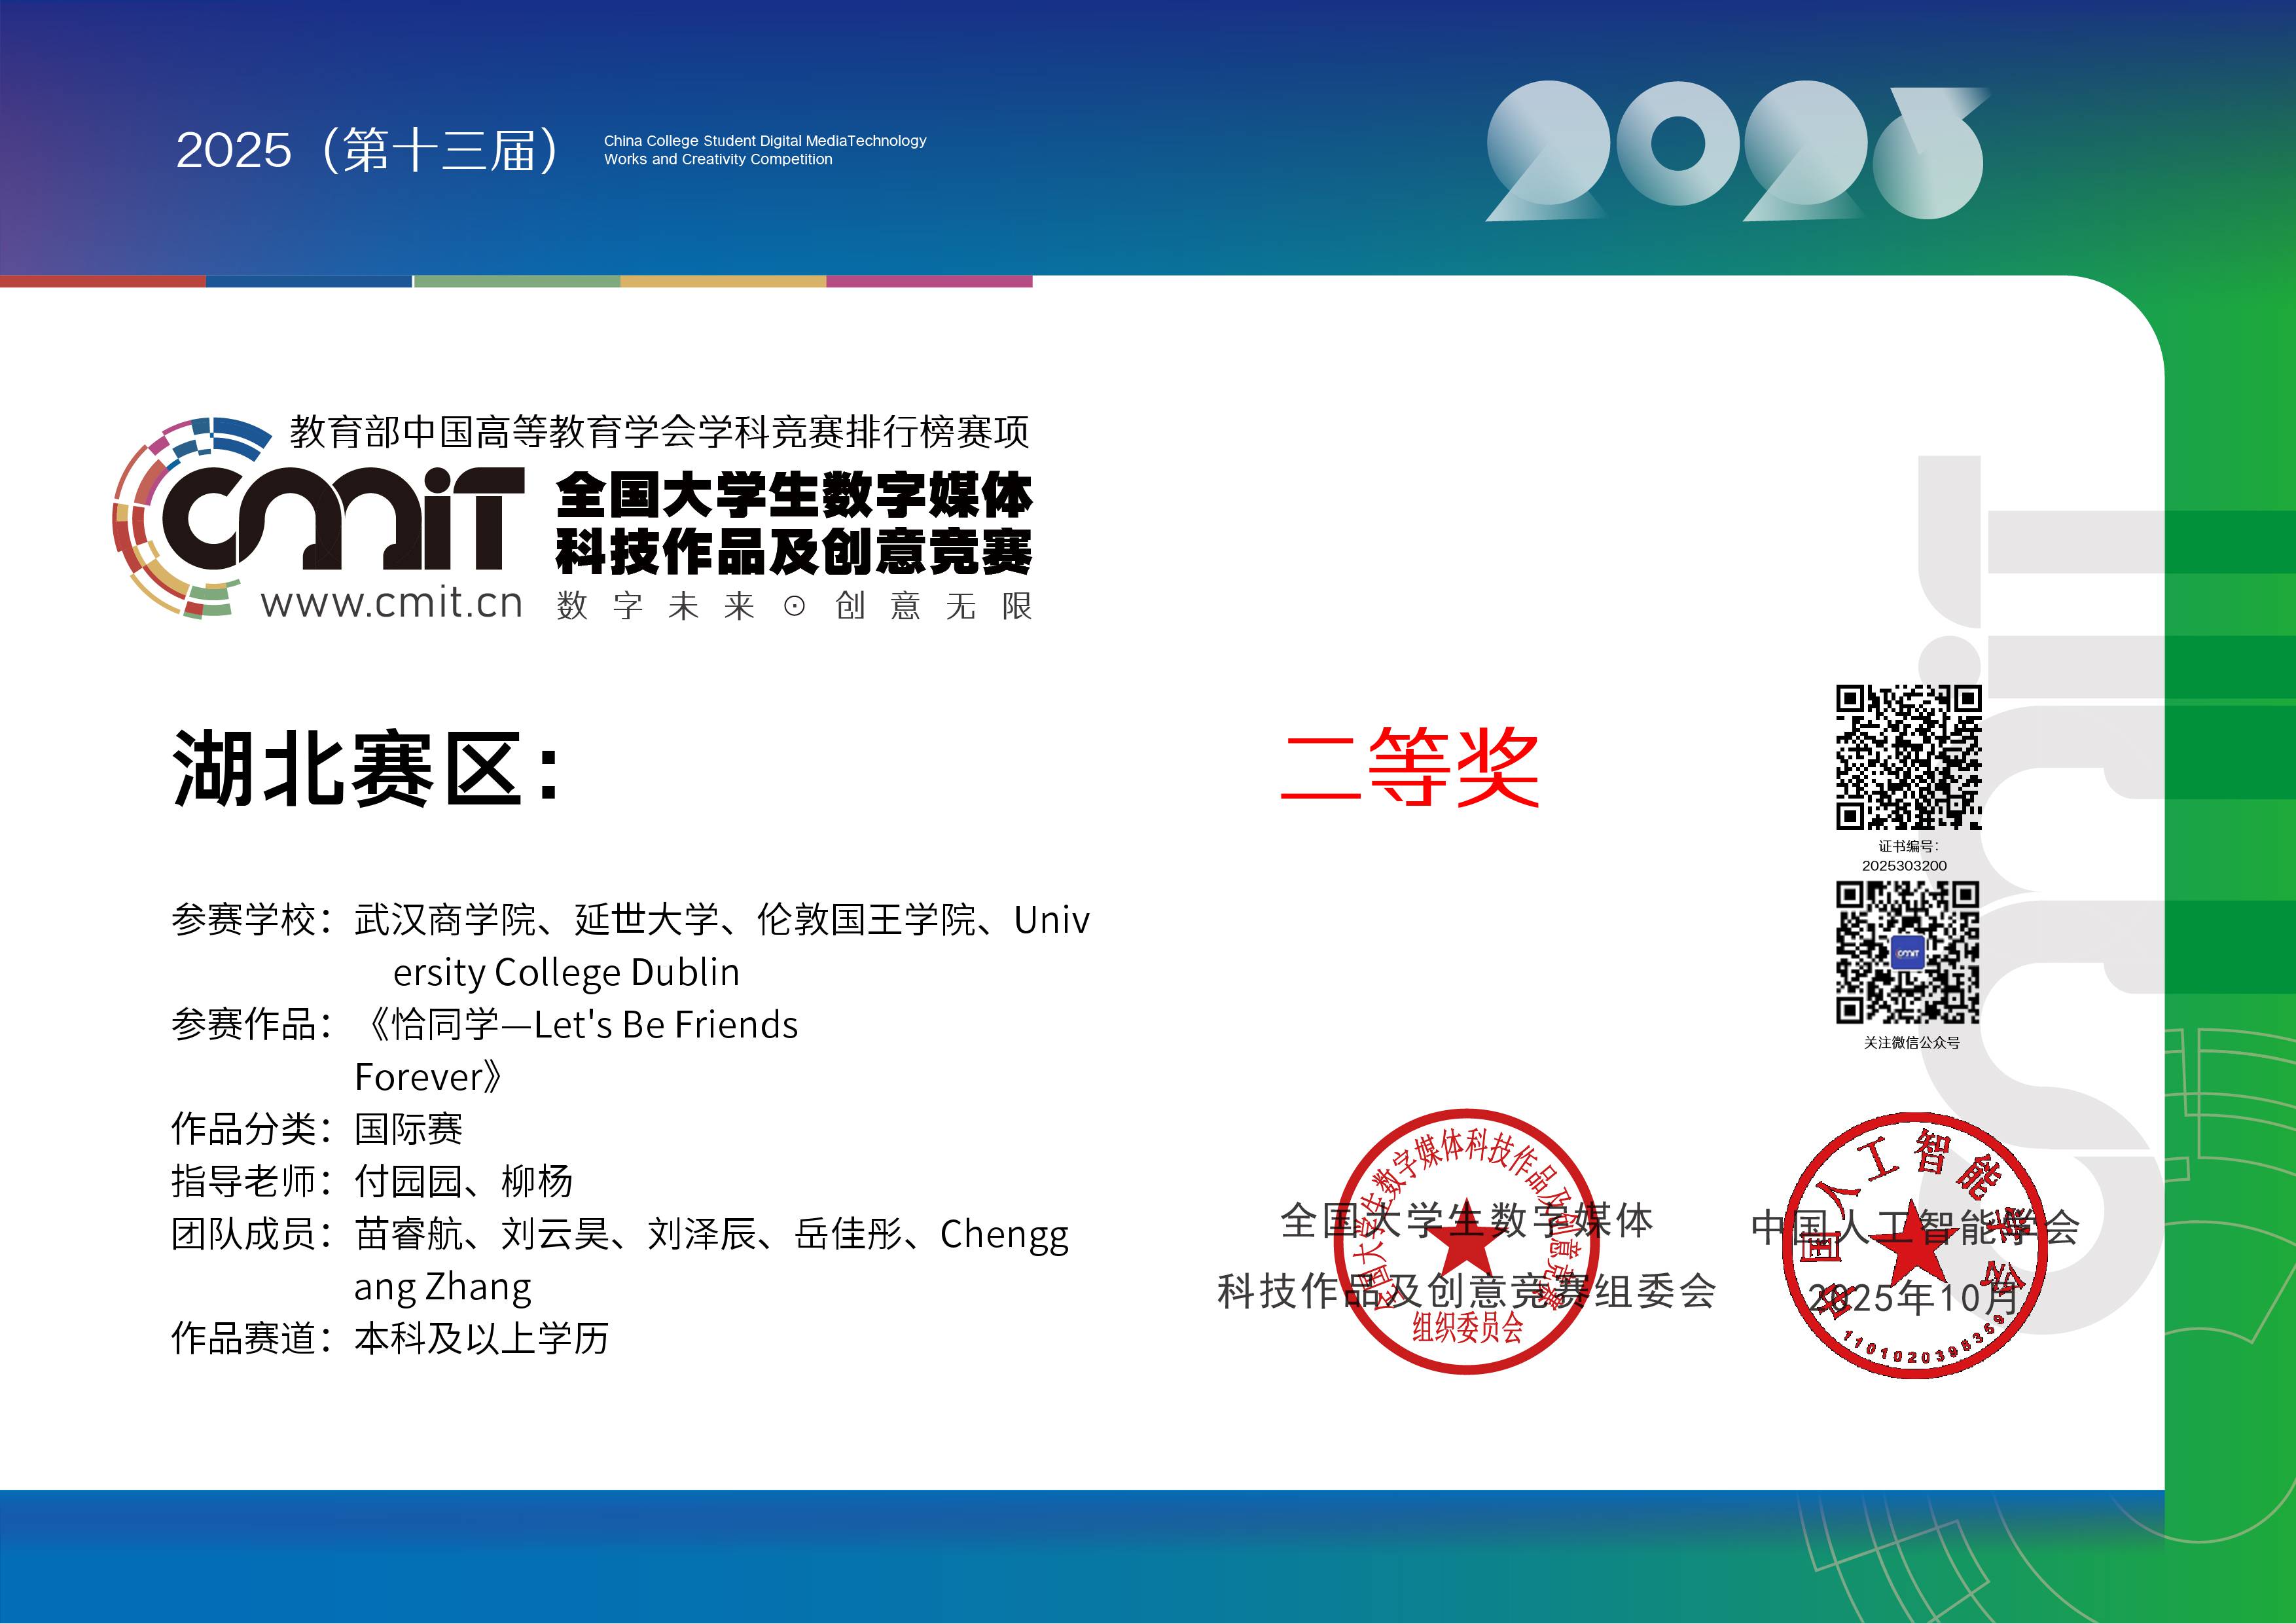This screenshot has height=1624, width=2296.
Task: Select the date '2025年10月'
Action: pyautogui.click(x=1913, y=1298)
